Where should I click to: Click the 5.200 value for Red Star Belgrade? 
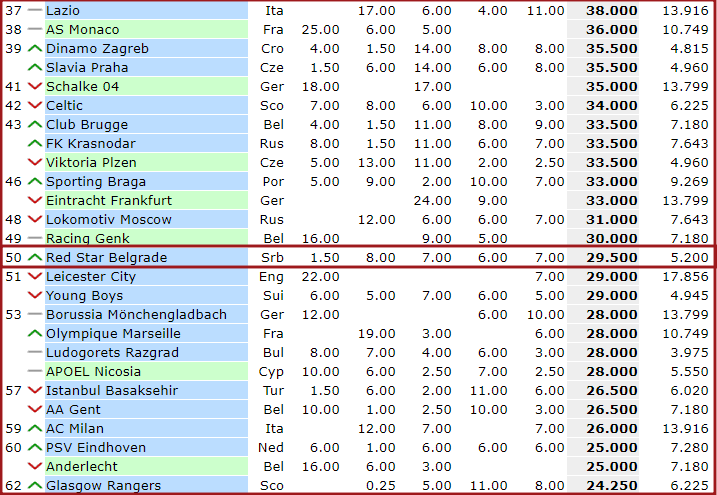[689, 257]
